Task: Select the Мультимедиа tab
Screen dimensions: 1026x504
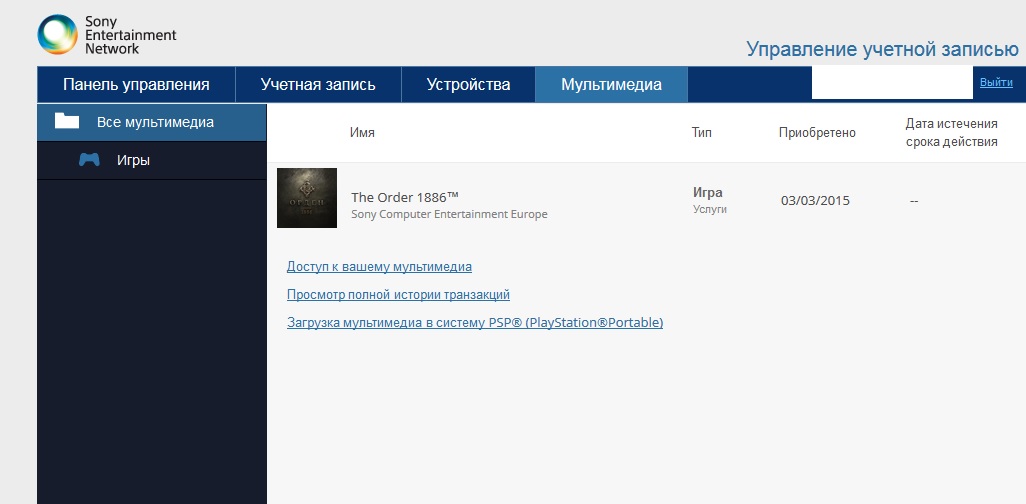Action: coord(611,84)
